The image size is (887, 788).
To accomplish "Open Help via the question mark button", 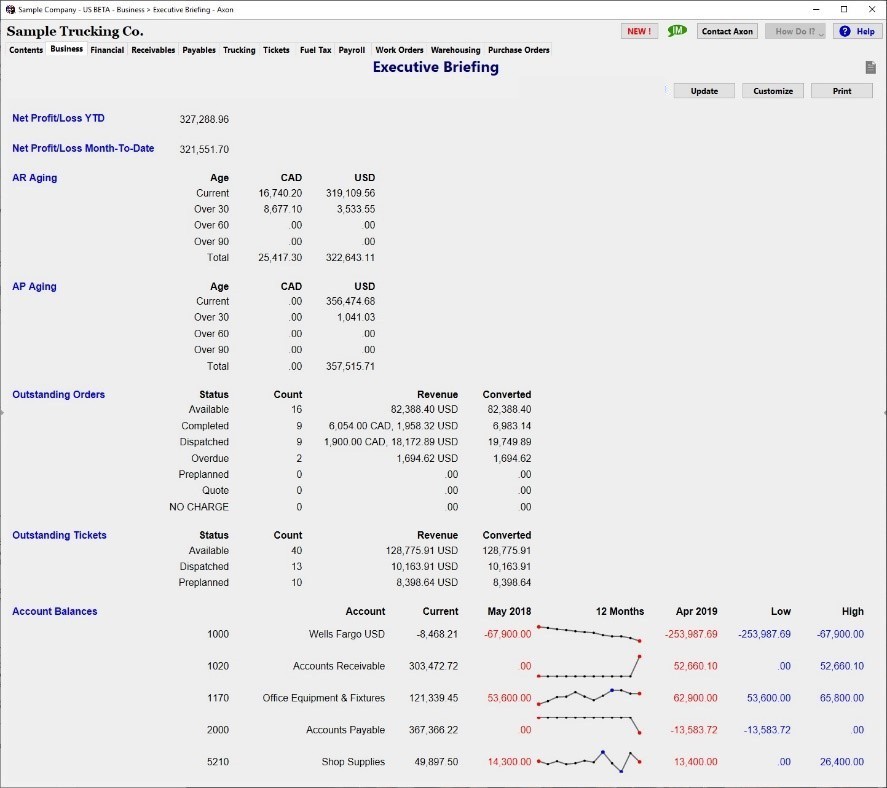I will pos(857,31).
